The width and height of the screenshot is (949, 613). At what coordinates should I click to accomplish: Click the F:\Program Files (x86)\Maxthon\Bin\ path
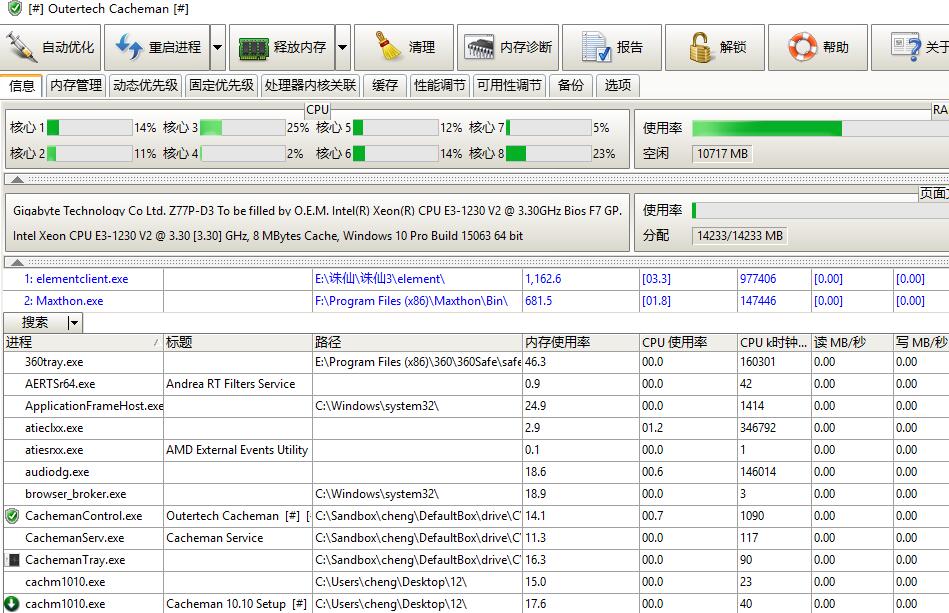click(x=412, y=301)
